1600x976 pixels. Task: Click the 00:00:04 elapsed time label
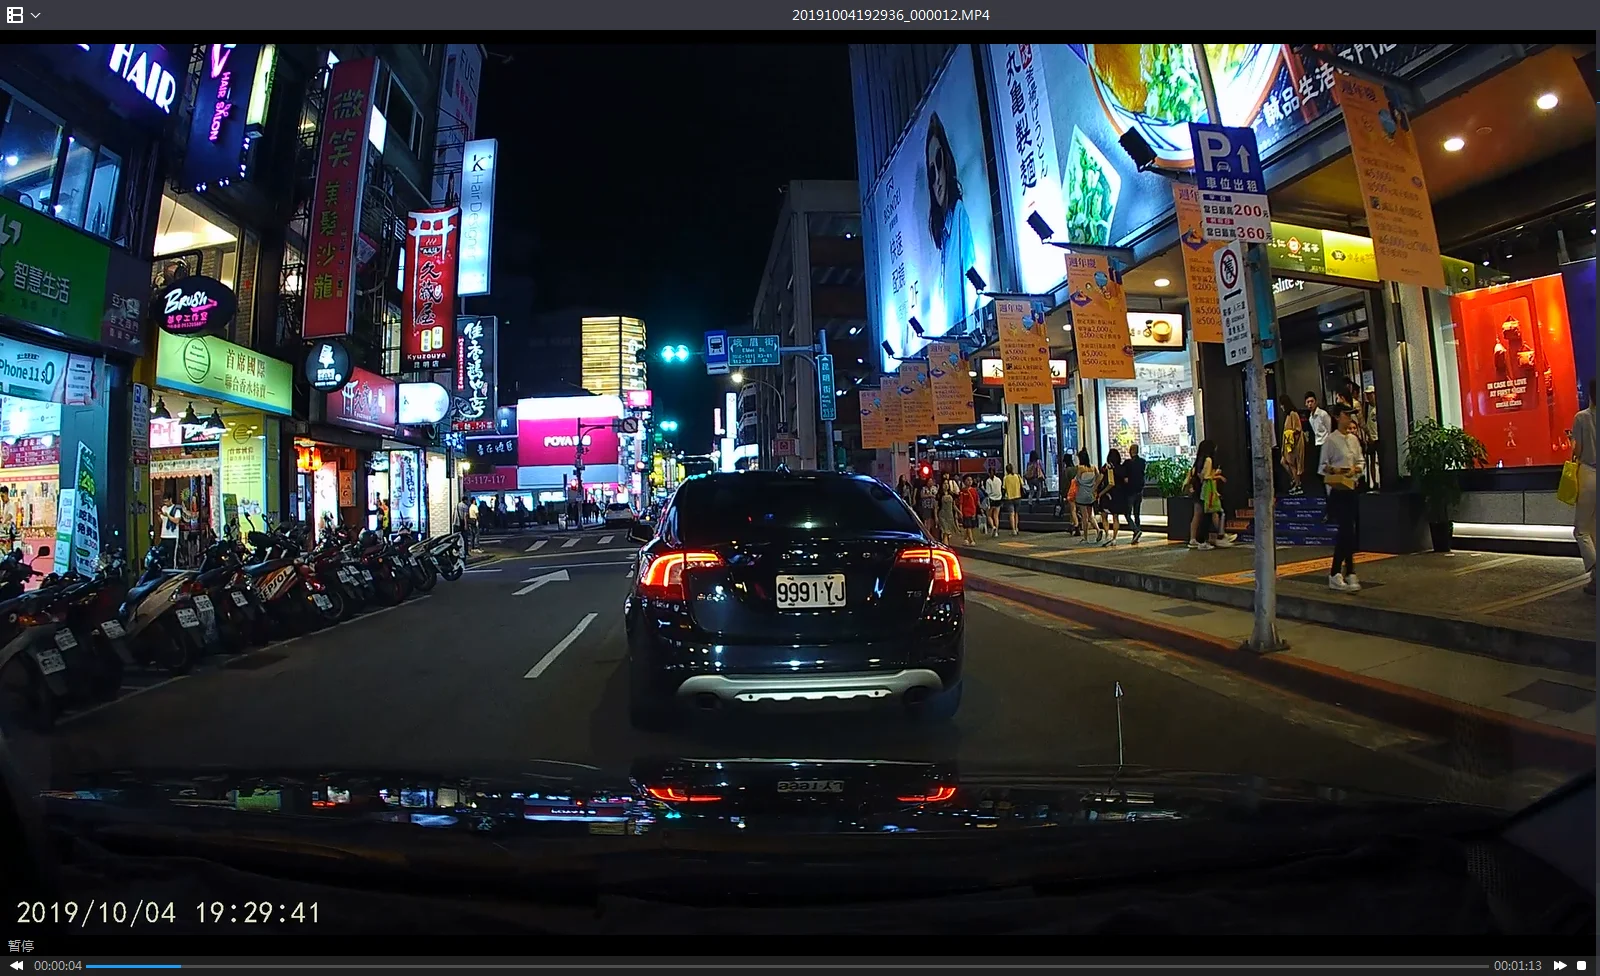click(58, 965)
